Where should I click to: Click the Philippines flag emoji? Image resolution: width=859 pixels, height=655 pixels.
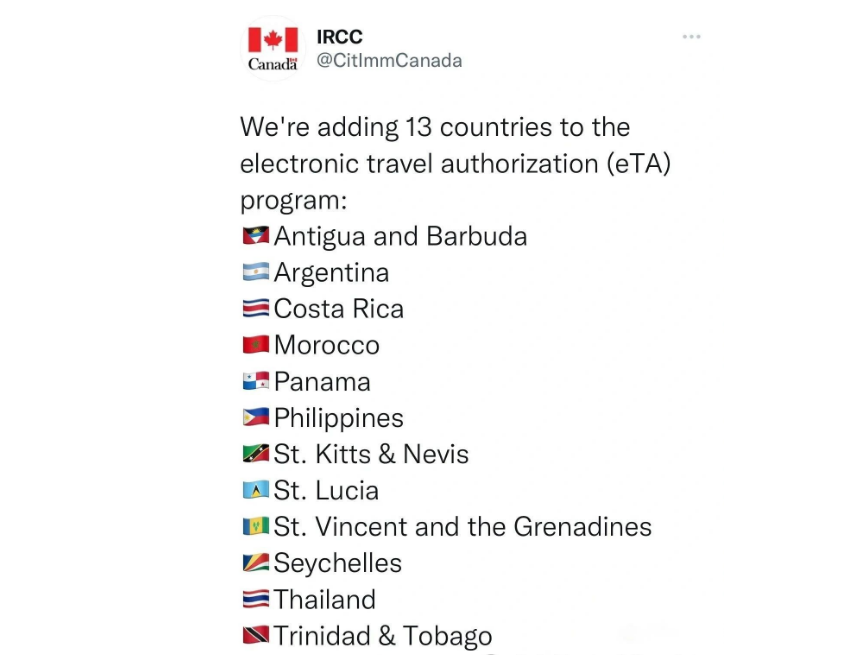click(256, 417)
